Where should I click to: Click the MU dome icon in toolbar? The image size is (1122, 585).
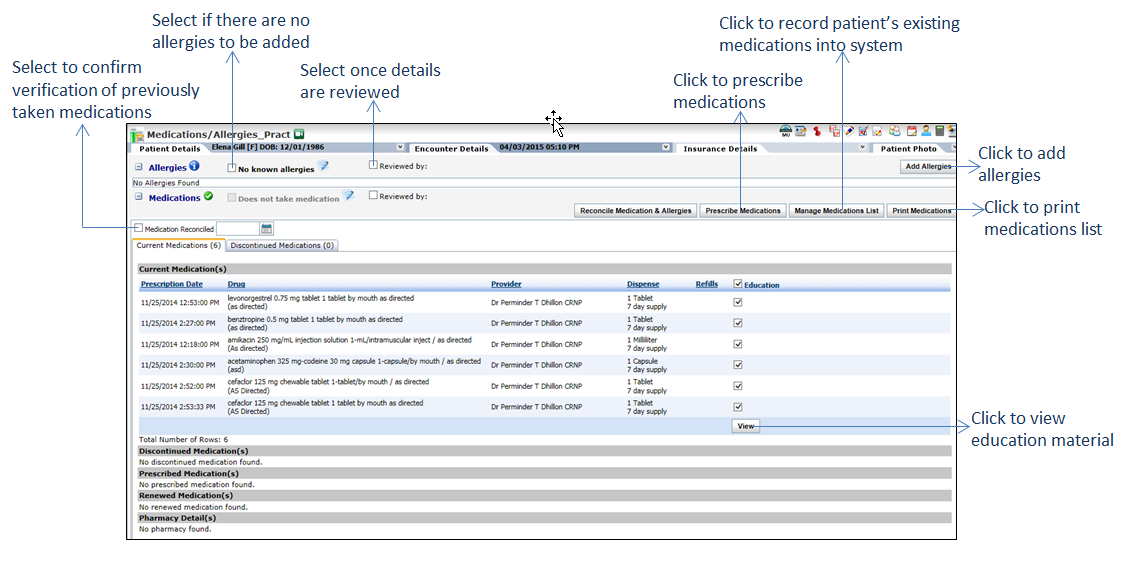[786, 131]
